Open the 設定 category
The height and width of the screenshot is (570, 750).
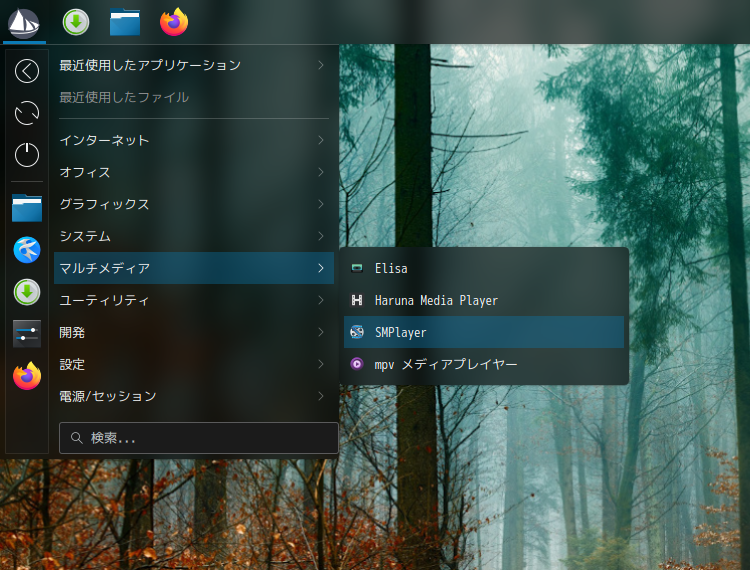194,364
